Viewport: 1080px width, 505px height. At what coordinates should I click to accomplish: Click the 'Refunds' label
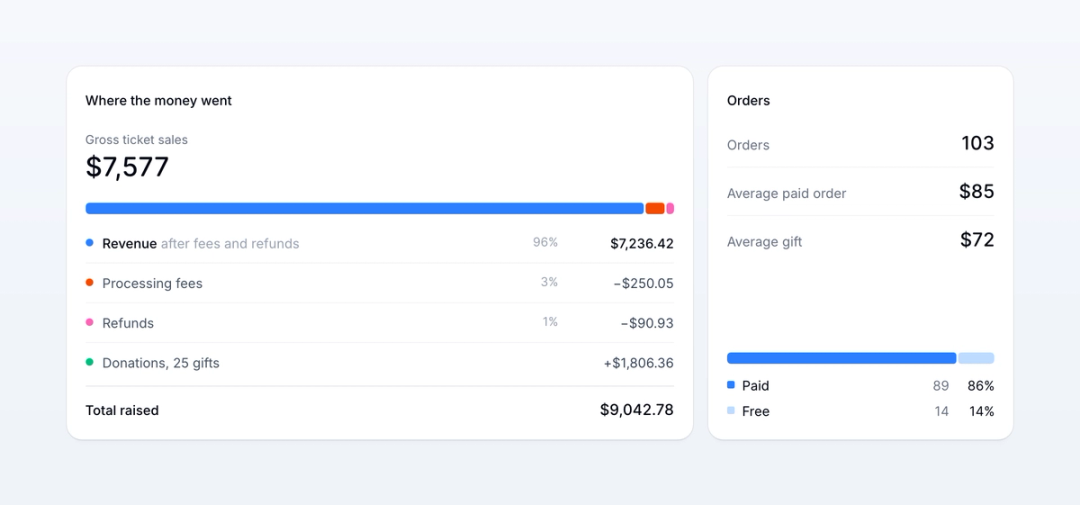coord(128,323)
